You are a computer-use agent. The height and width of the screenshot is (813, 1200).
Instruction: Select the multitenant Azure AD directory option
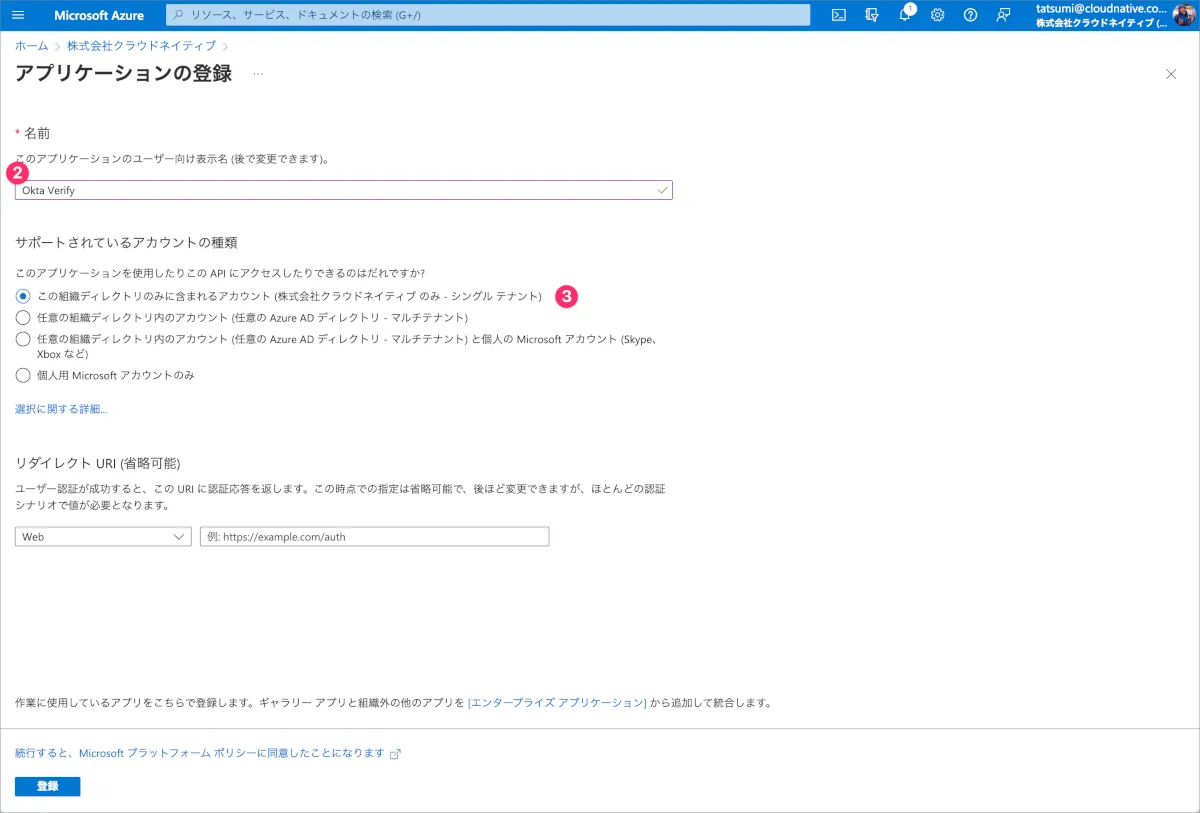(23, 317)
